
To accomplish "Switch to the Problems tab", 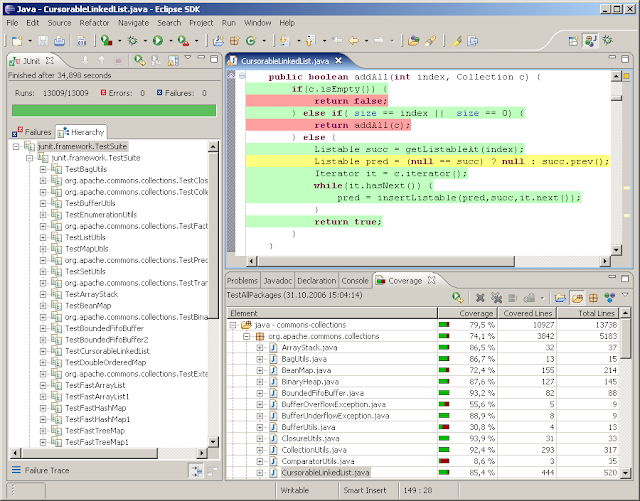I will click(242, 281).
